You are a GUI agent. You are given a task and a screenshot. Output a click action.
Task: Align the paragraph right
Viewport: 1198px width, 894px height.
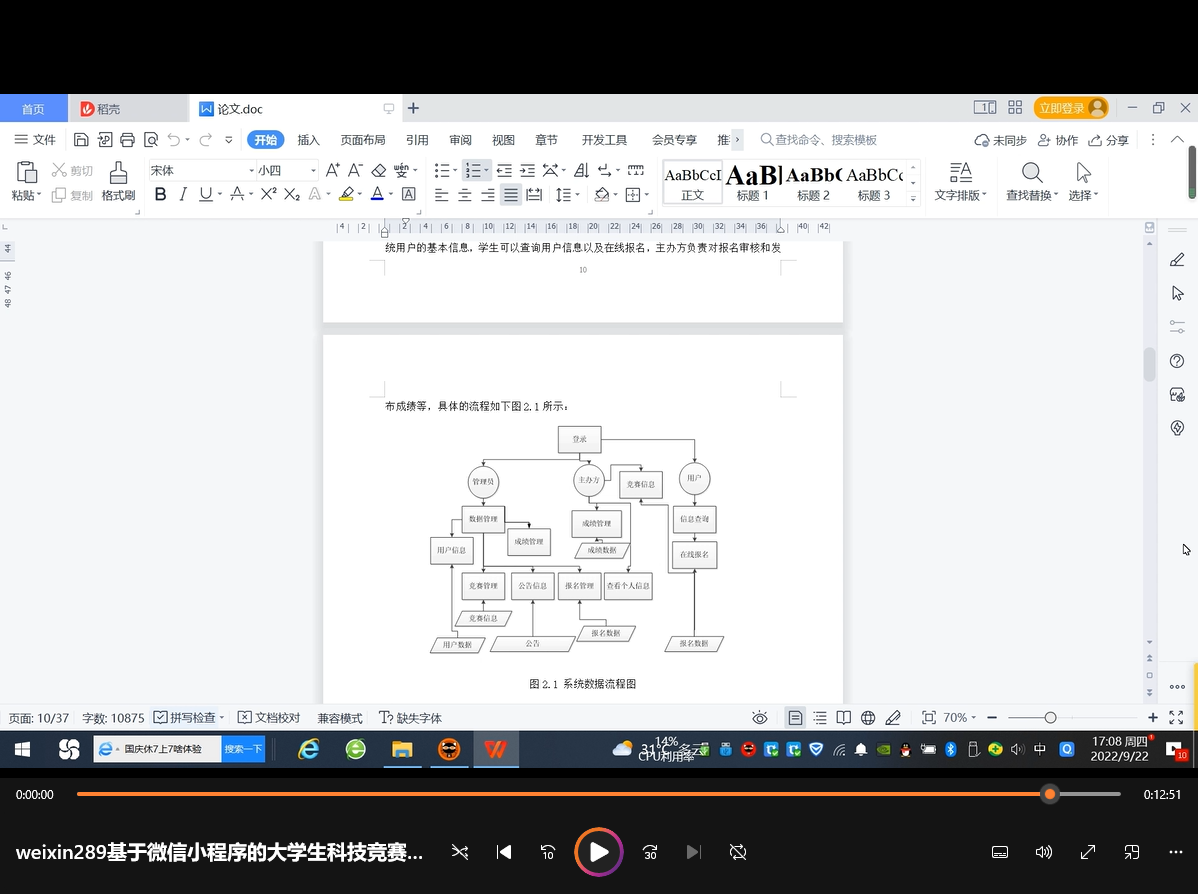(x=487, y=195)
